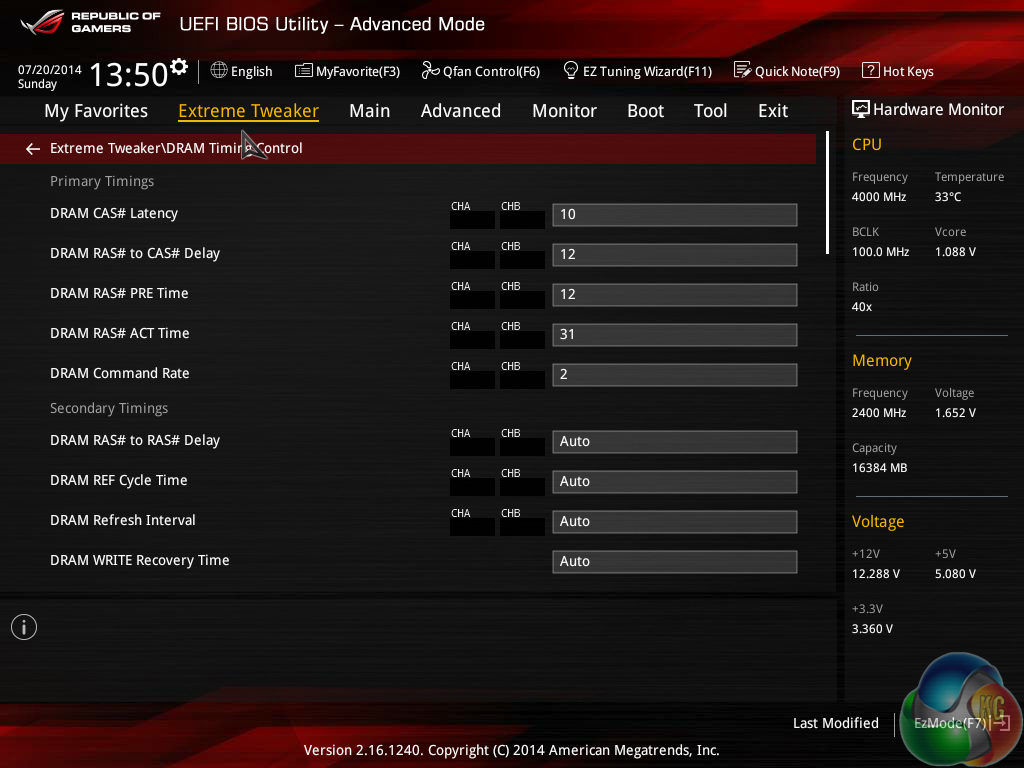1024x768 pixels.
Task: Click DRAM REF Cycle Time Auto field
Action: 675,481
